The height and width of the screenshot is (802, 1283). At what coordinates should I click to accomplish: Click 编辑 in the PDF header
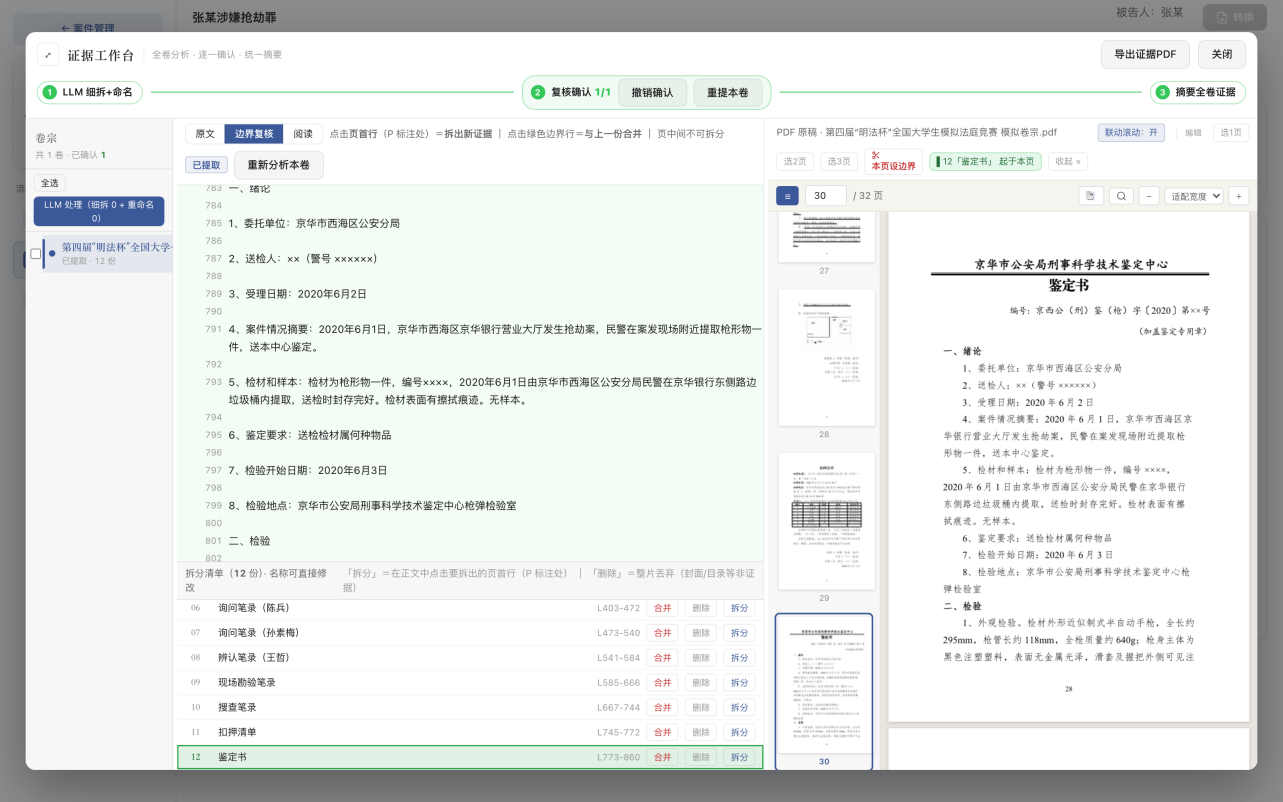point(1193,132)
